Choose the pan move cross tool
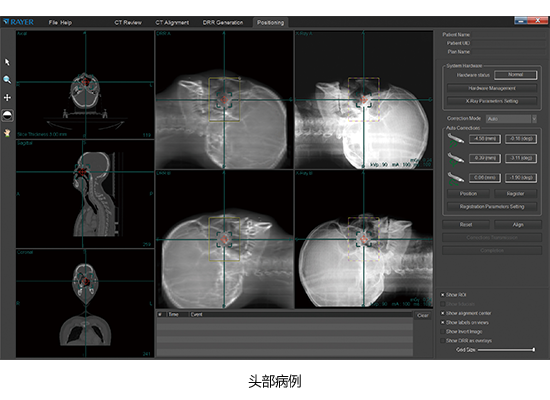550x400 pixels. point(7,98)
